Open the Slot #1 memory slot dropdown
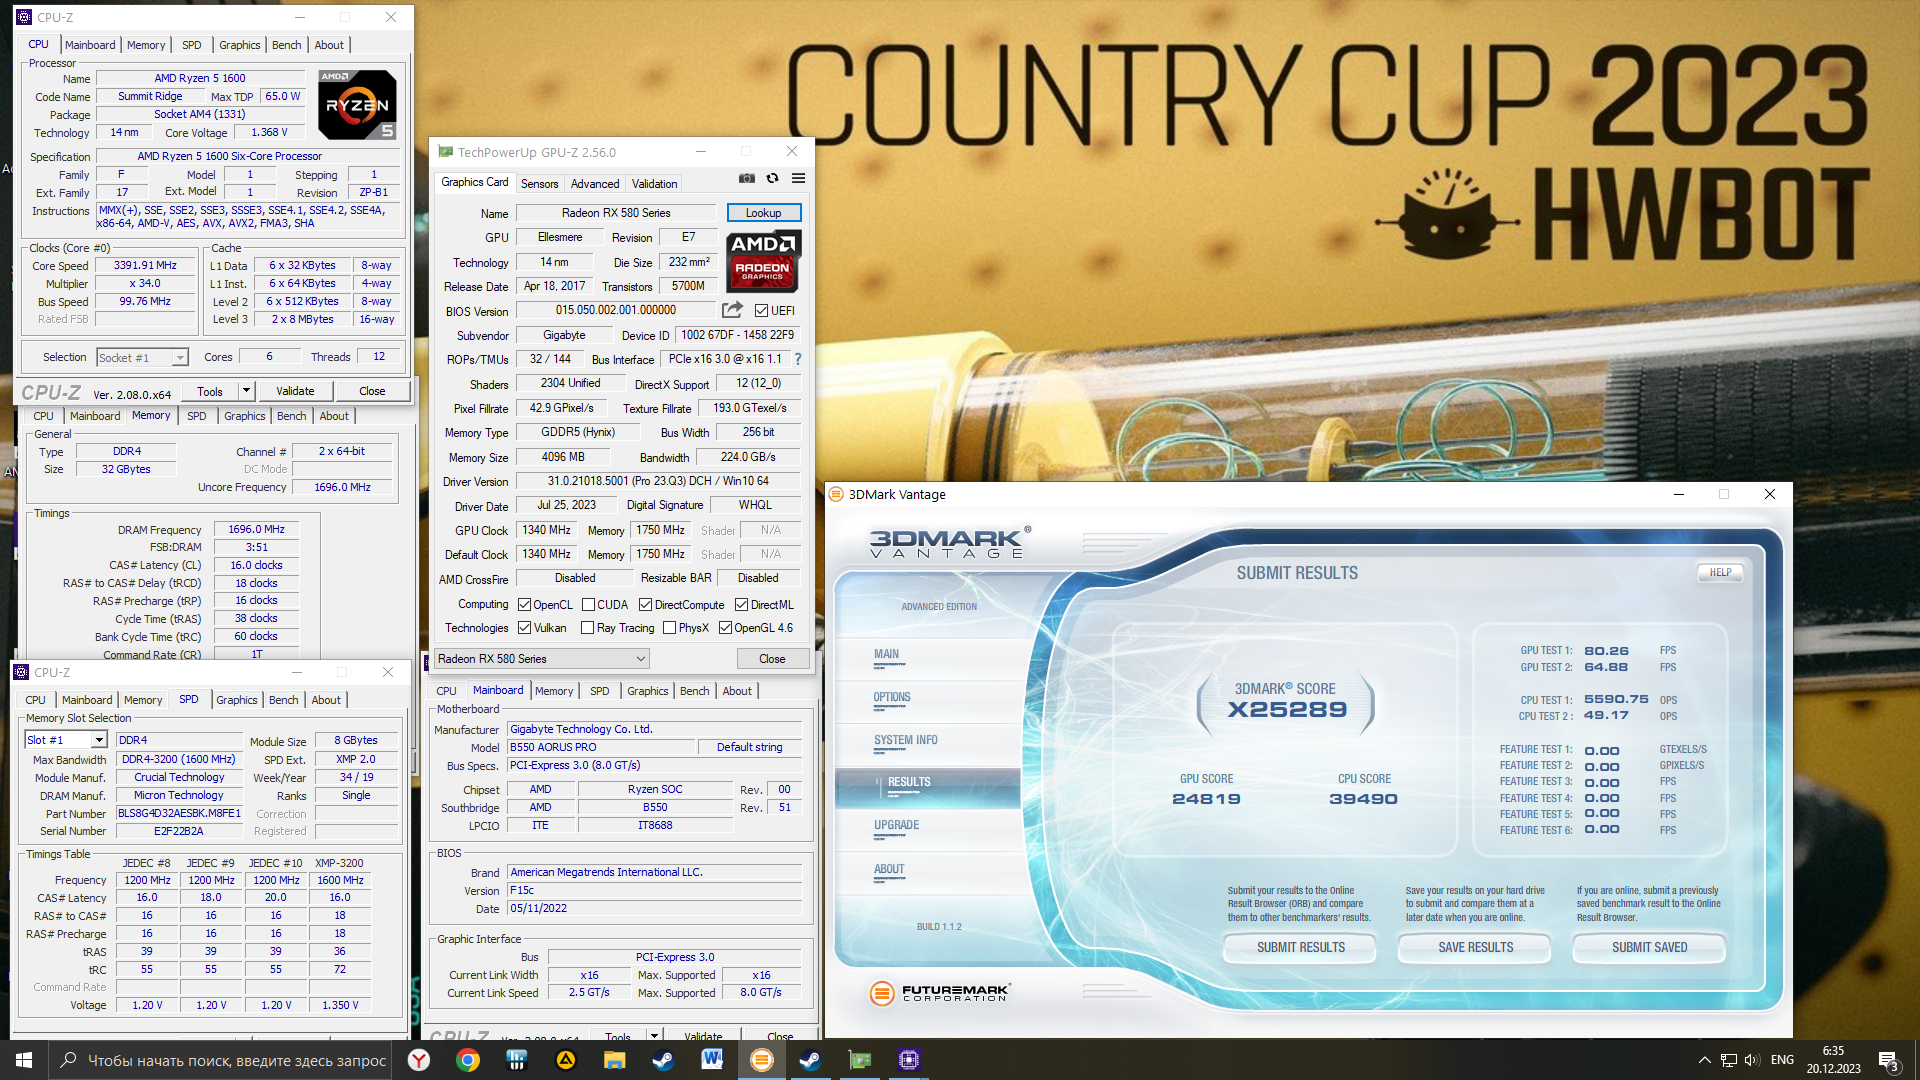The image size is (1920, 1080). pyautogui.click(x=65, y=740)
